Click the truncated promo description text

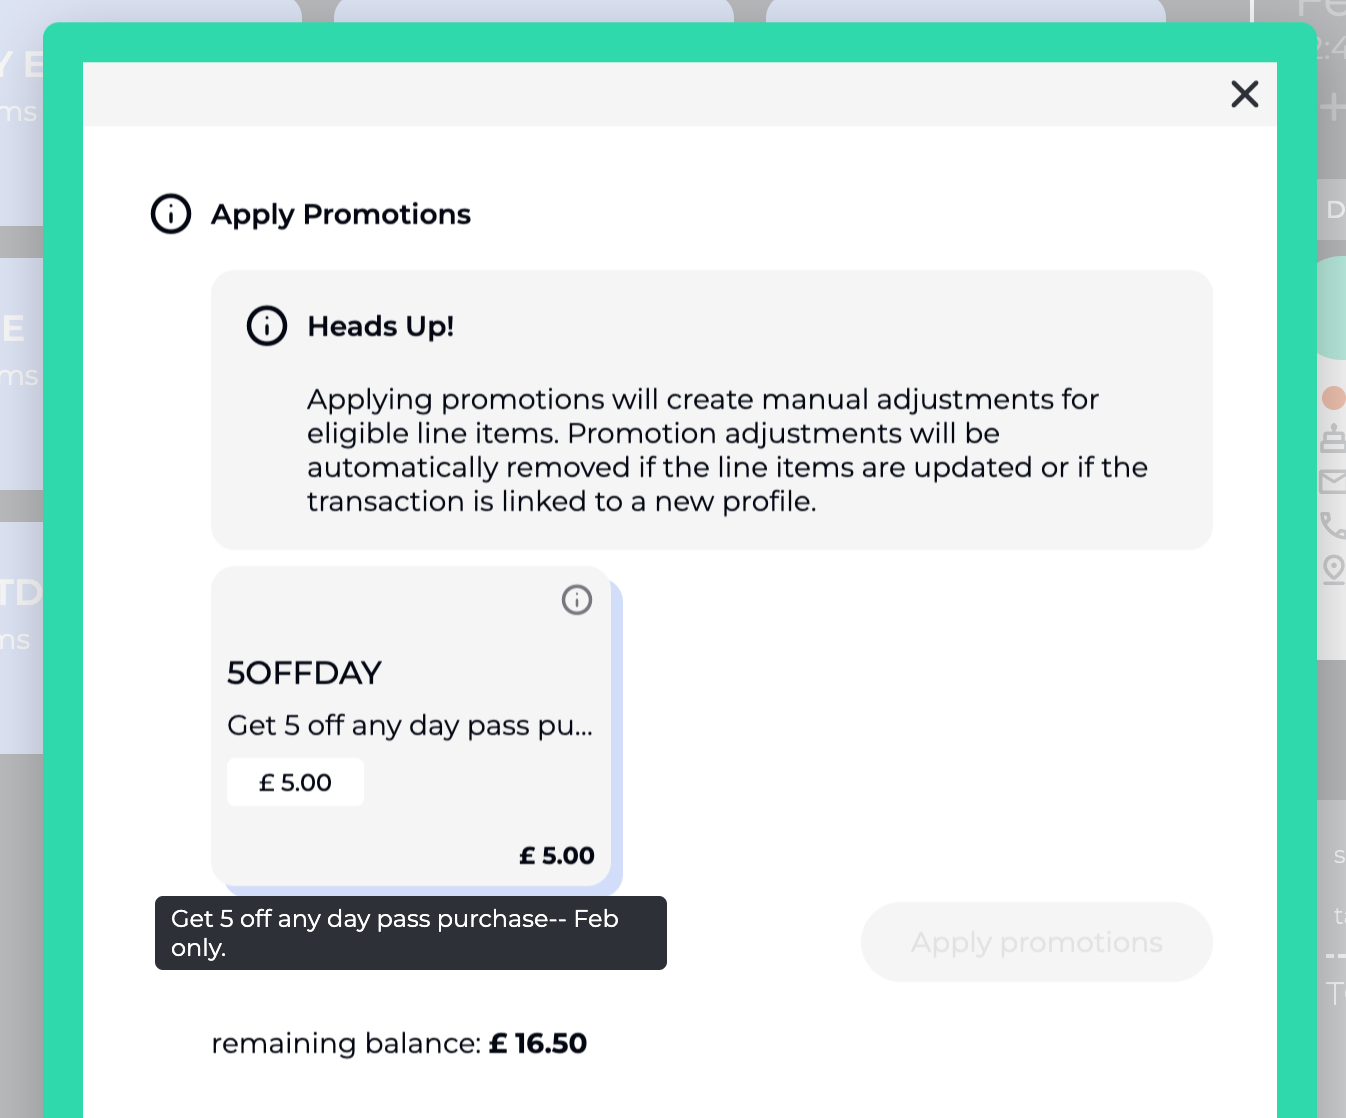[x=410, y=725]
